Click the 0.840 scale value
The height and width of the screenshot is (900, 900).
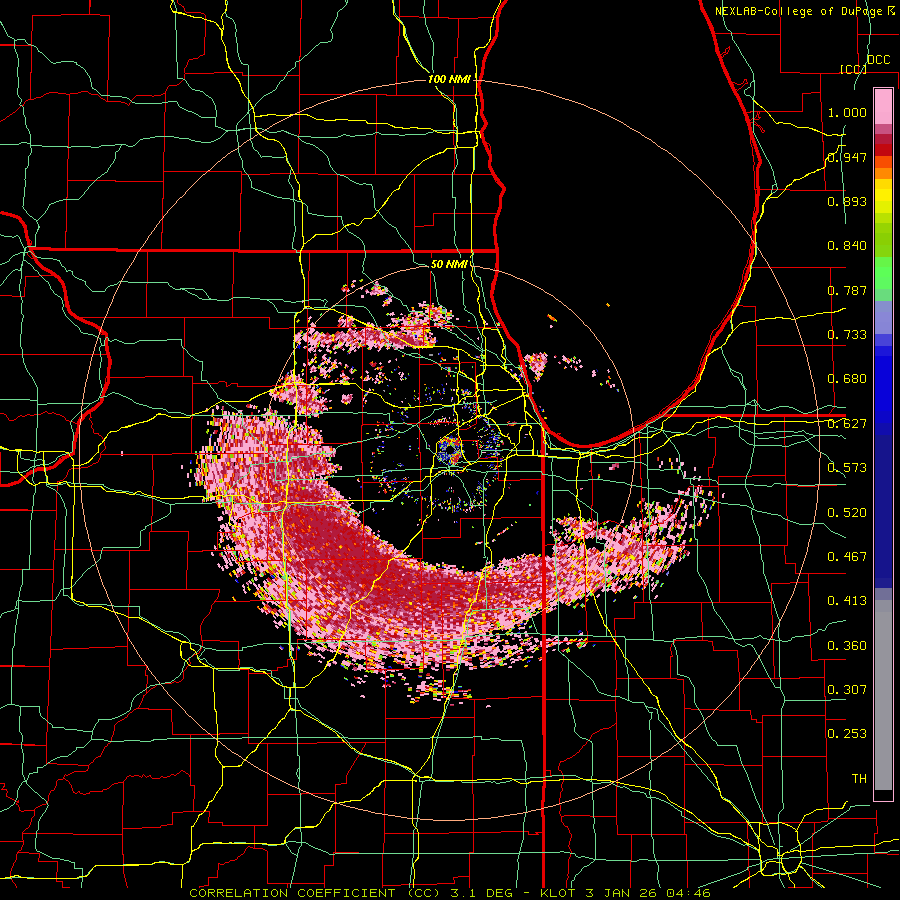[847, 246]
